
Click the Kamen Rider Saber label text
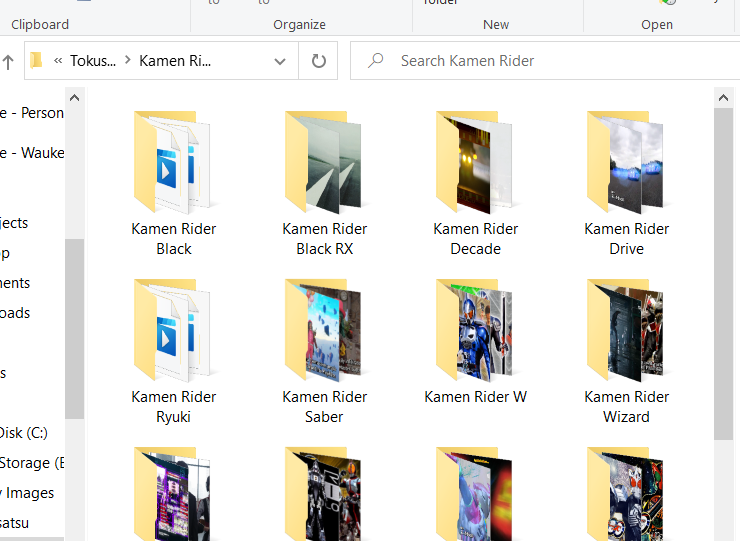[325, 407]
